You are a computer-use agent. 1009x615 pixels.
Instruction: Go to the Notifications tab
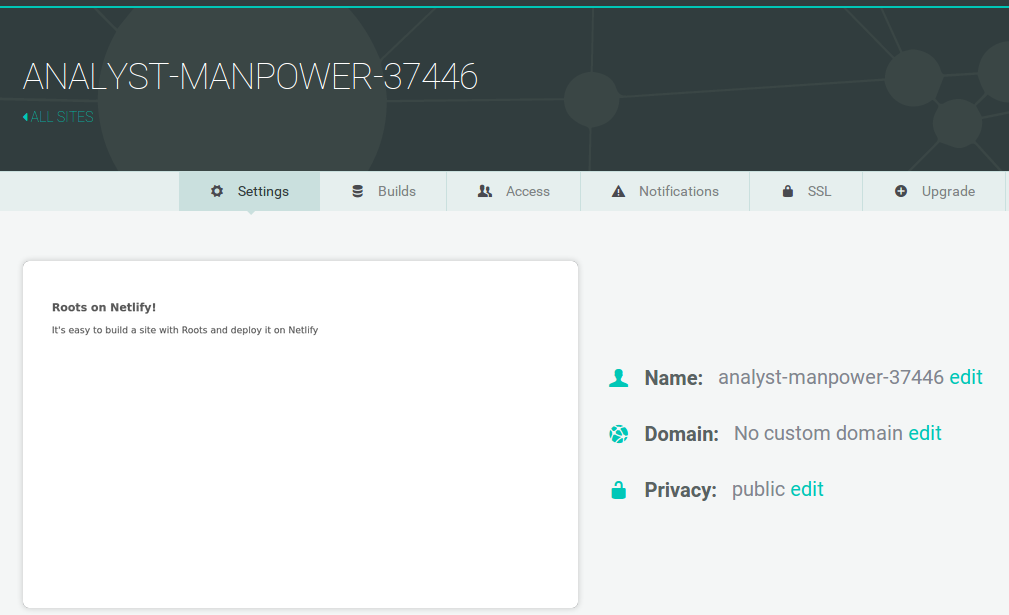coord(665,191)
